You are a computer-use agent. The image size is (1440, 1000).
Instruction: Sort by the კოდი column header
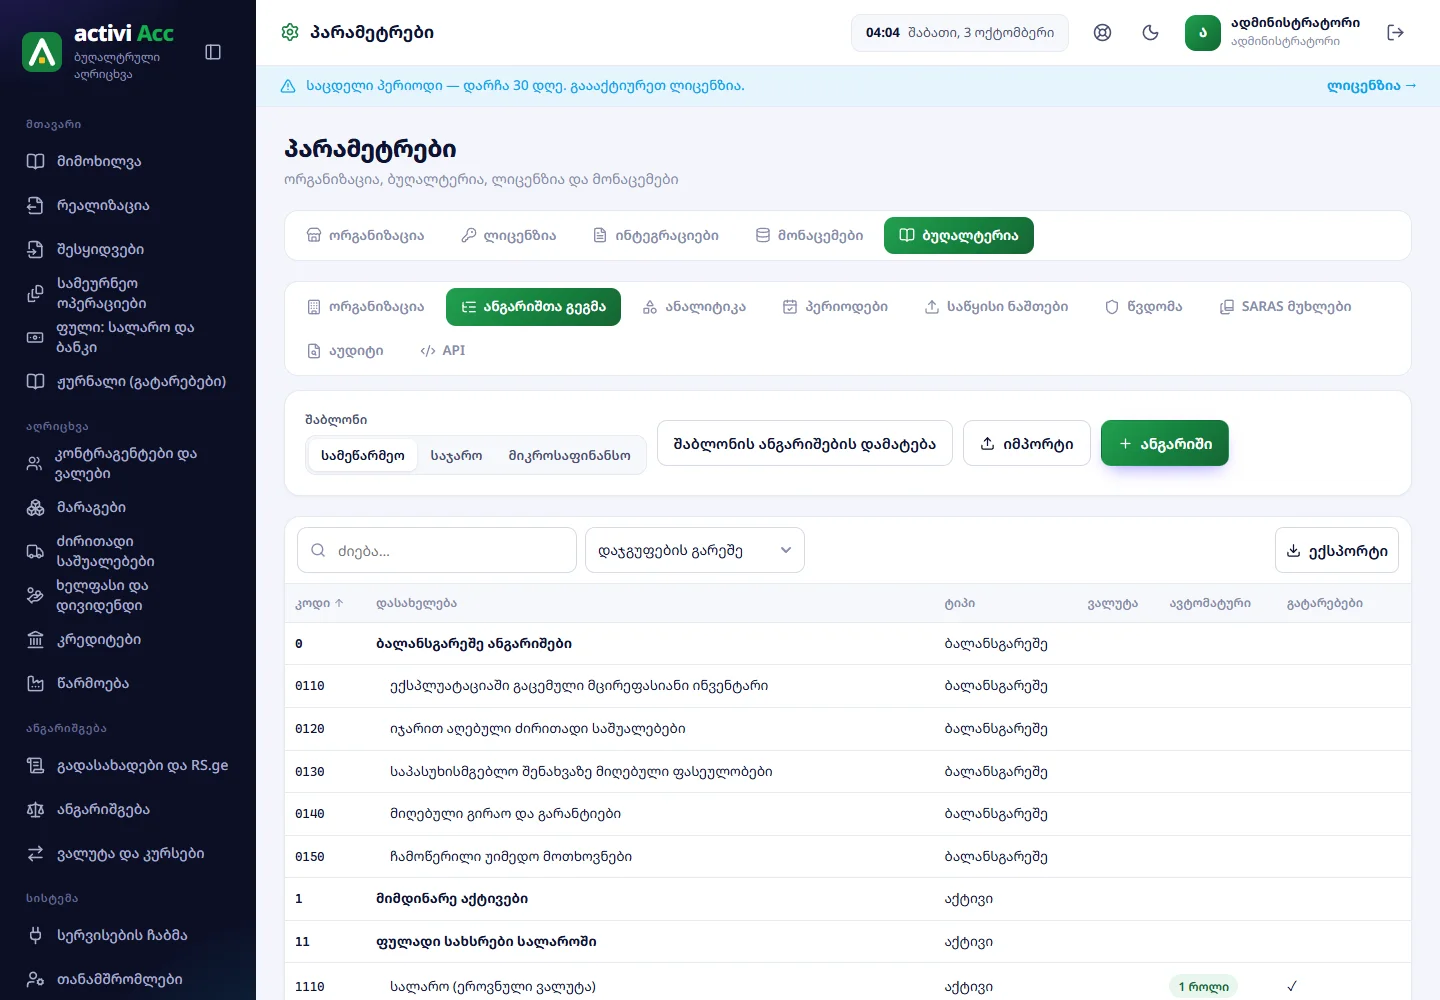click(319, 603)
